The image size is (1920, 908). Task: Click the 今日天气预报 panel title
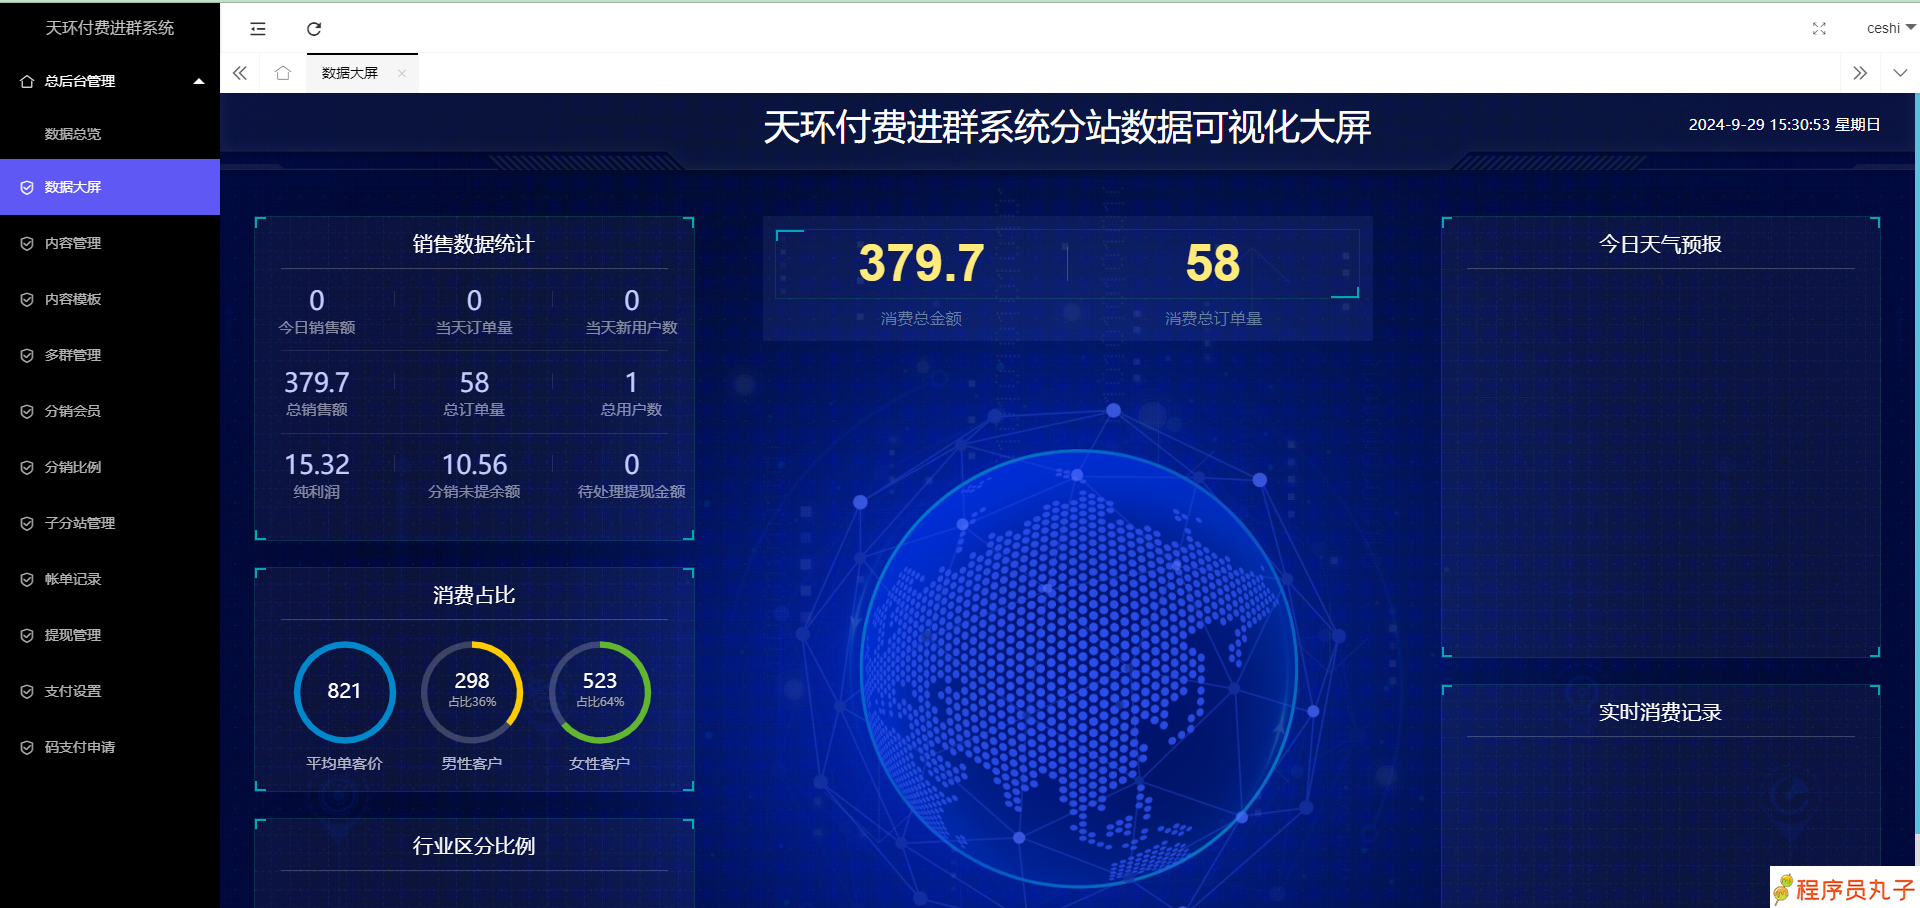click(x=1660, y=244)
